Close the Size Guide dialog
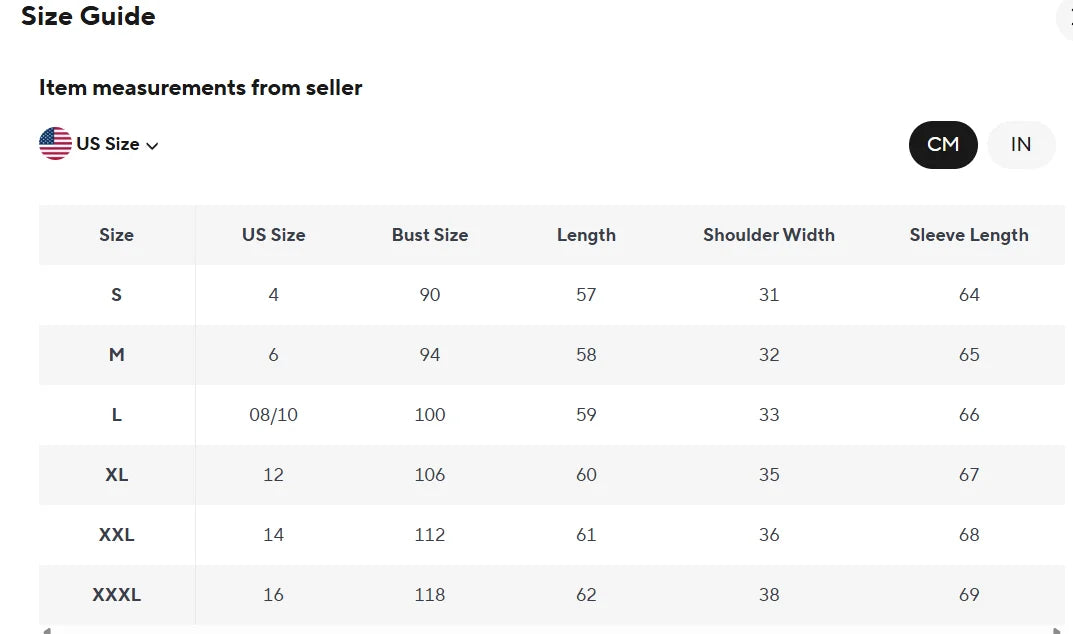Viewport: 1073px width, 634px height. [1066, 17]
